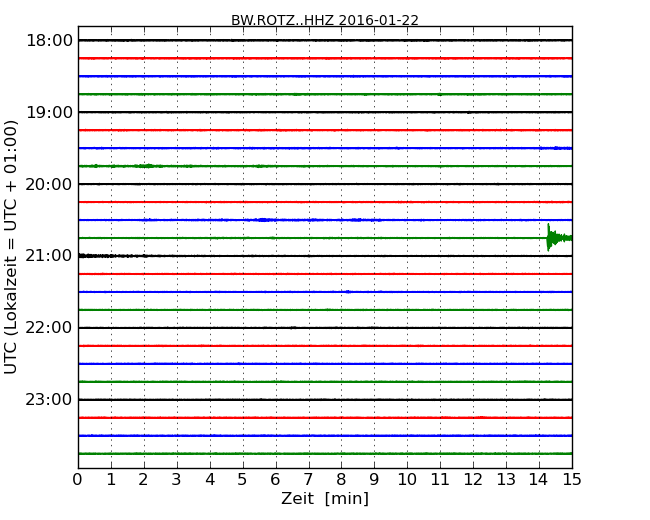Select x-axis tick label 15
The width and height of the screenshot is (650, 520).
click(572, 480)
